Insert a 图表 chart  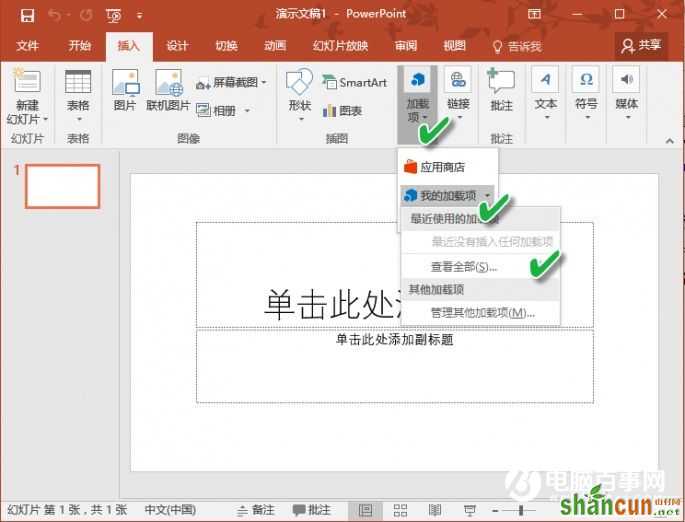[x=342, y=111]
